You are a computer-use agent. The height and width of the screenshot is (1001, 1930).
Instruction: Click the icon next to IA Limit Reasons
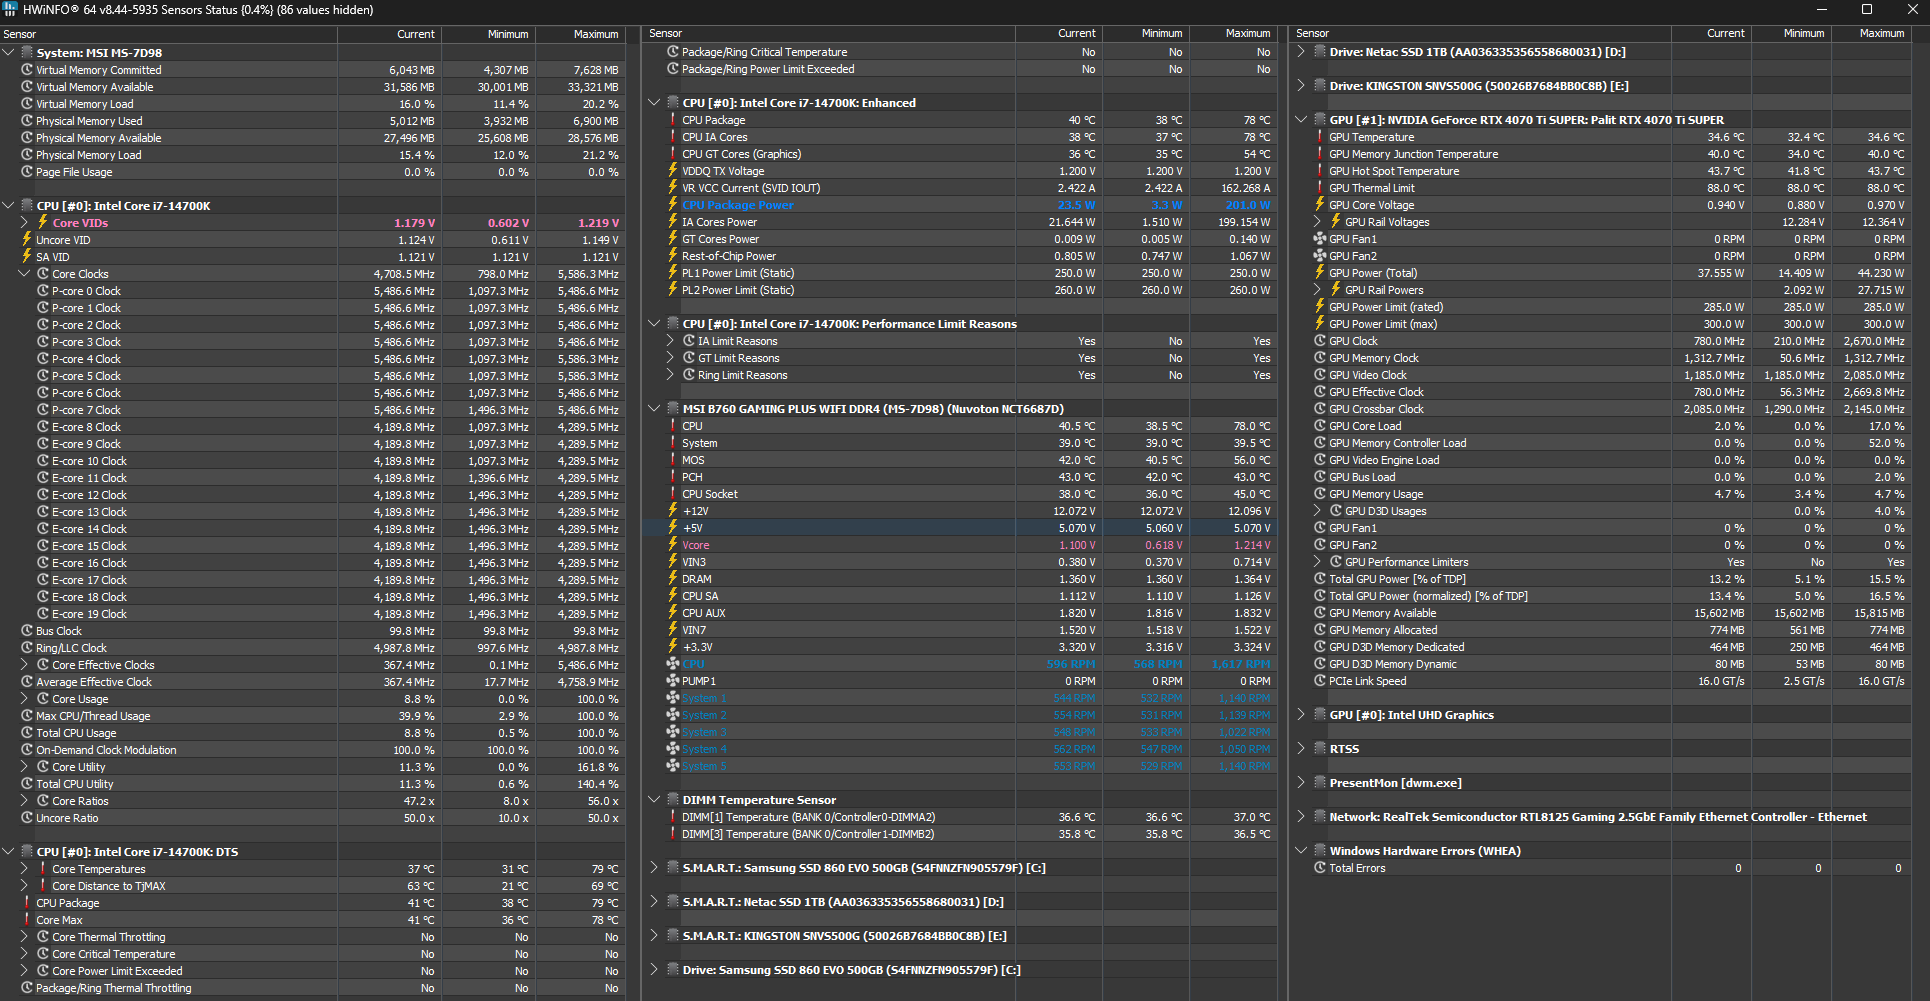click(x=689, y=341)
